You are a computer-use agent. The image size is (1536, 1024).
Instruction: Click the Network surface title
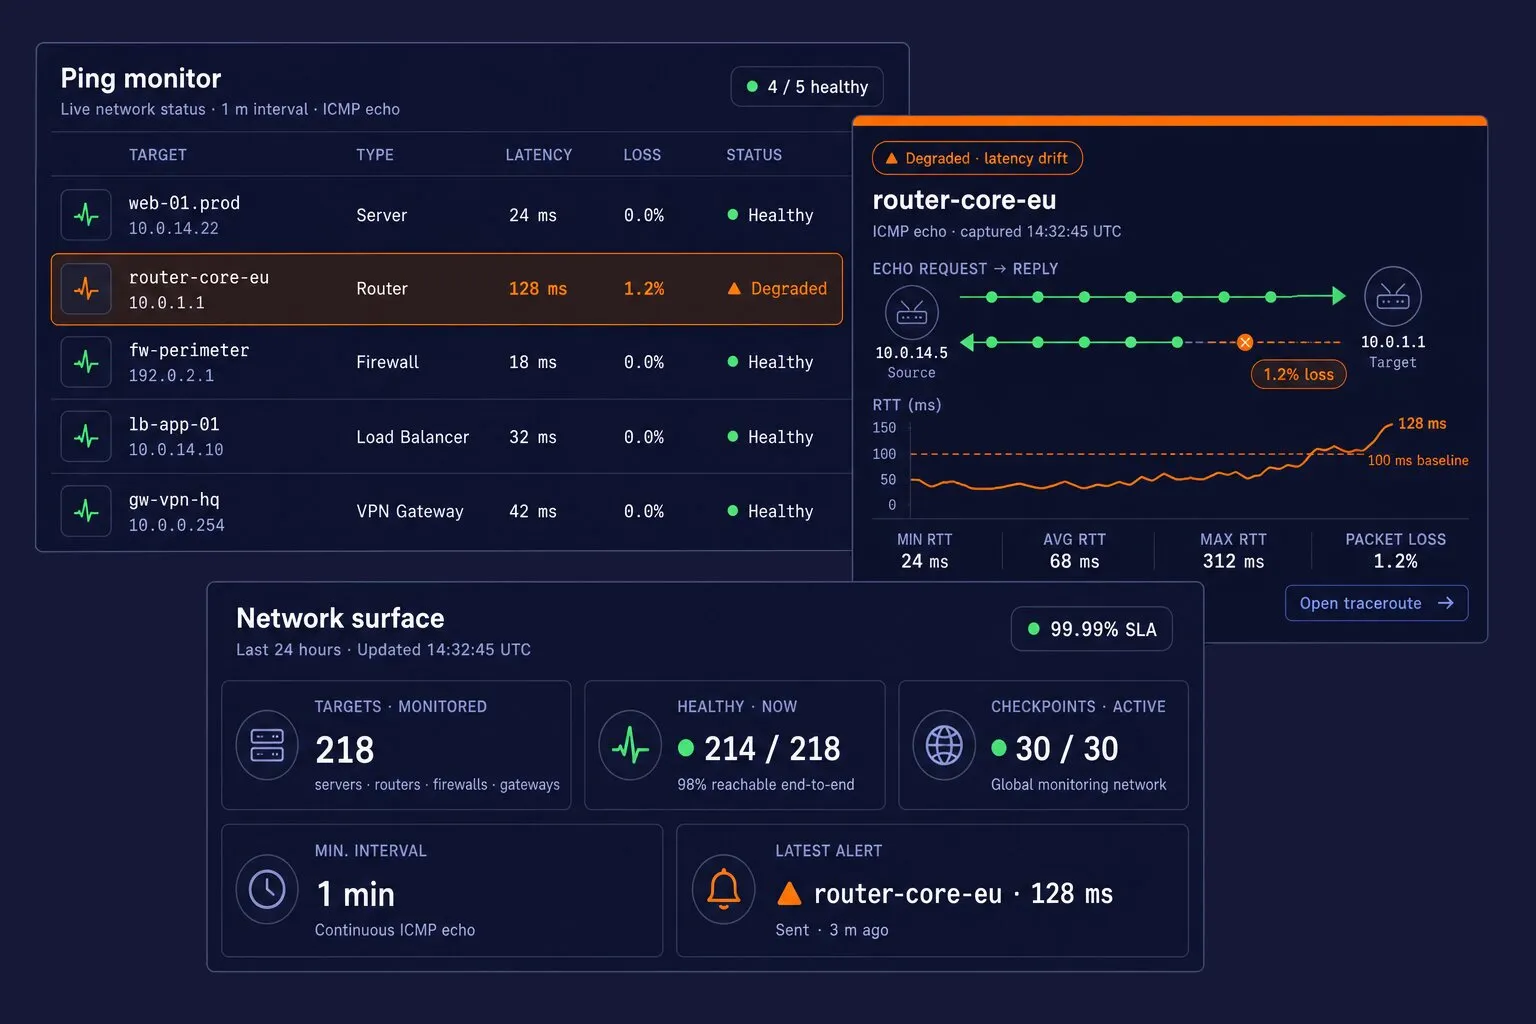[340, 618]
